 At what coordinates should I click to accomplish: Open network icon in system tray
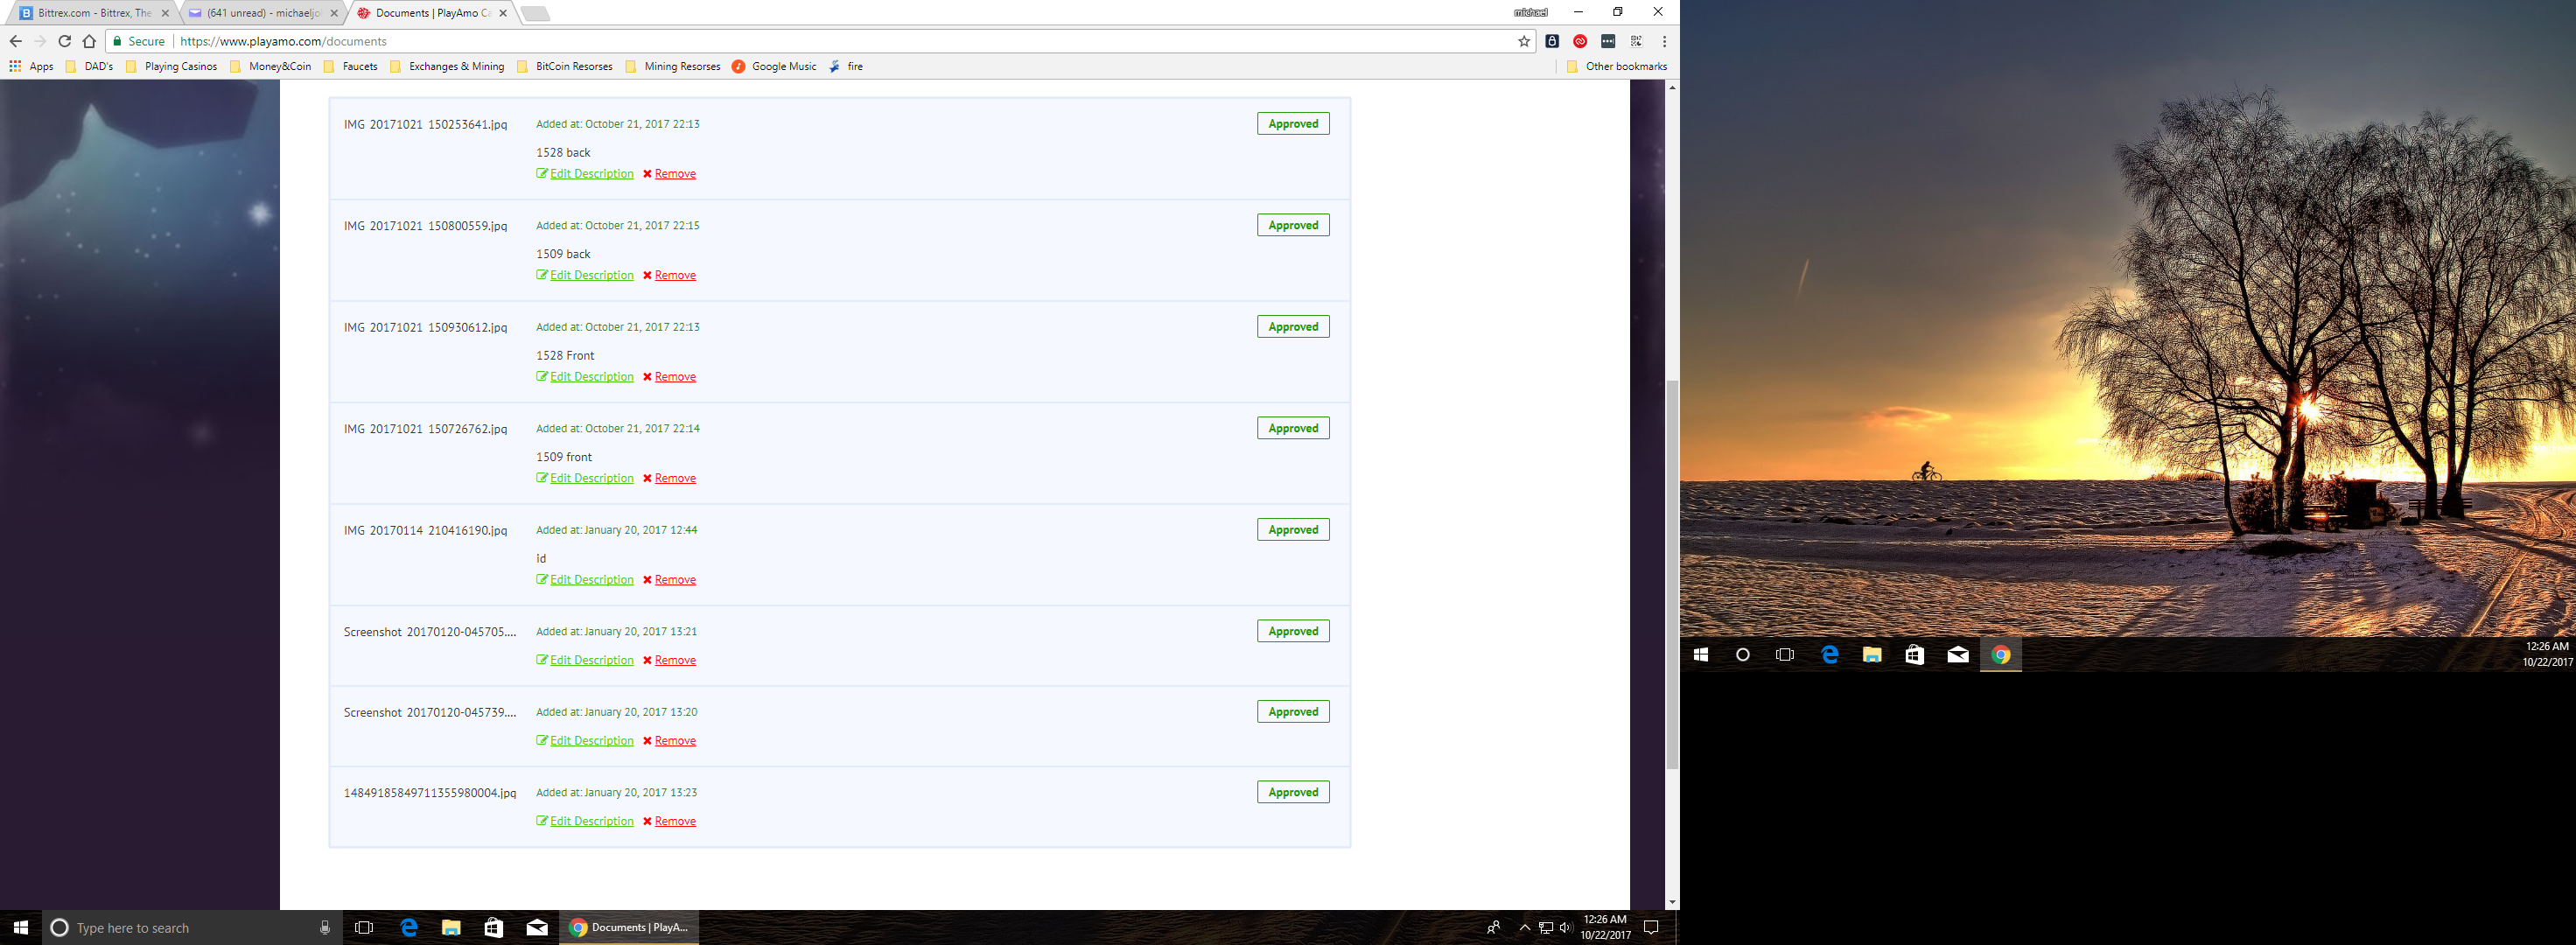(x=1546, y=928)
